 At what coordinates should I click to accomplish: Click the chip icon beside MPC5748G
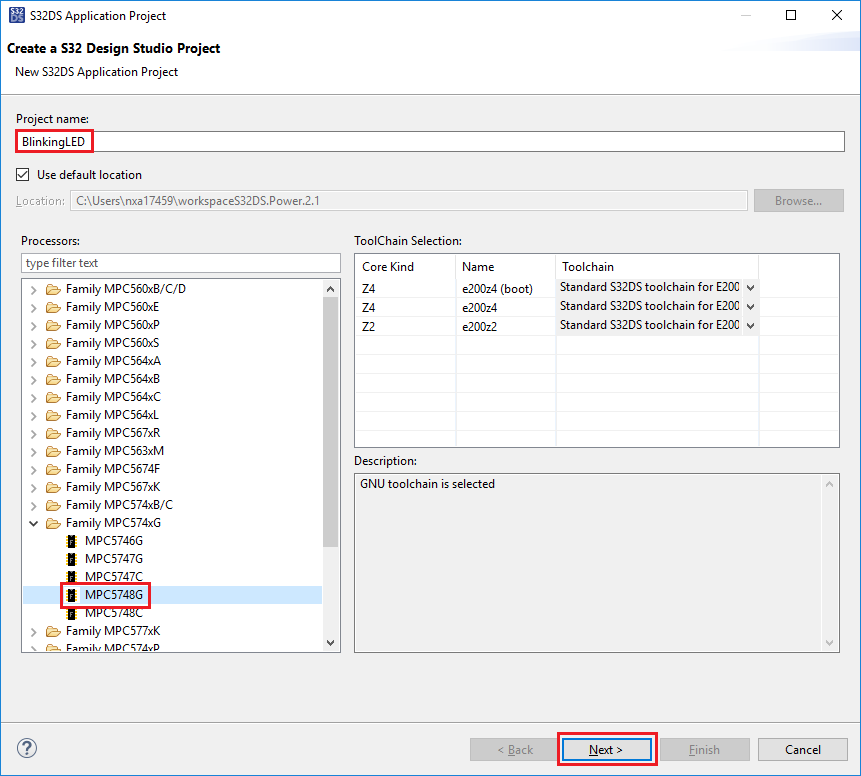[x=71, y=595]
